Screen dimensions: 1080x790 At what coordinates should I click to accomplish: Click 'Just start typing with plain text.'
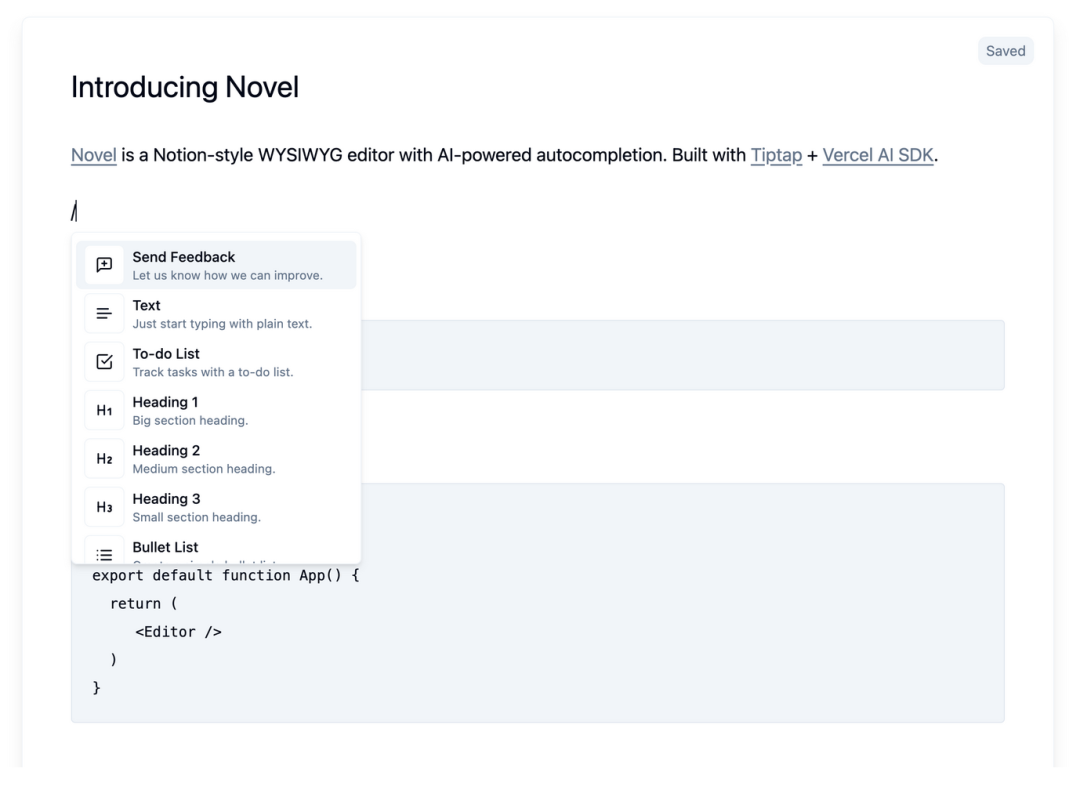click(x=222, y=324)
